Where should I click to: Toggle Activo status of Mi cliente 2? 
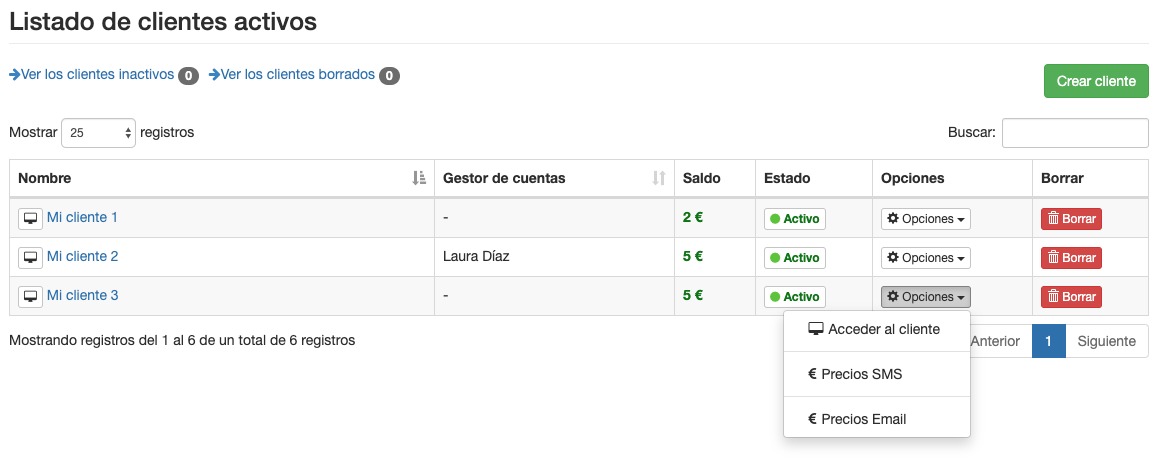[795, 258]
